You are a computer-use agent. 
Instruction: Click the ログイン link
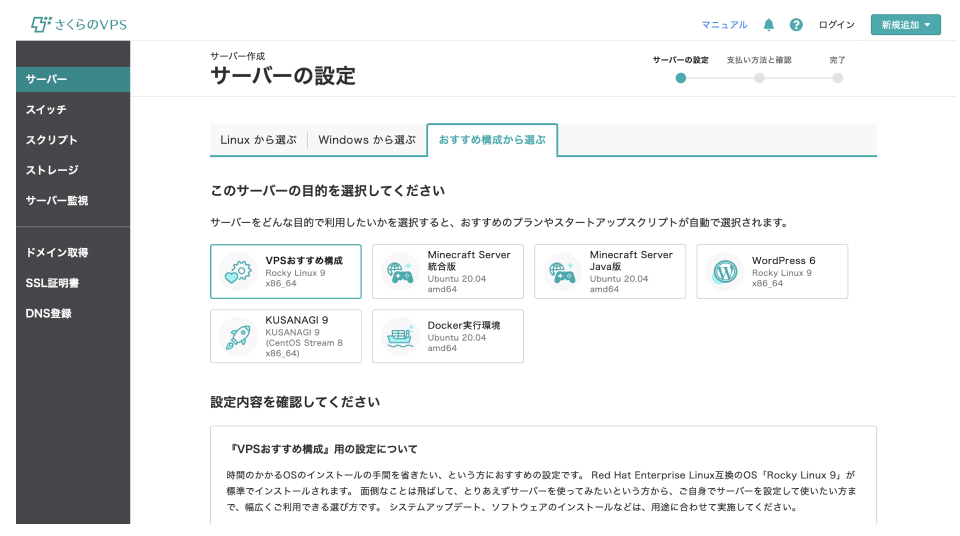836,25
